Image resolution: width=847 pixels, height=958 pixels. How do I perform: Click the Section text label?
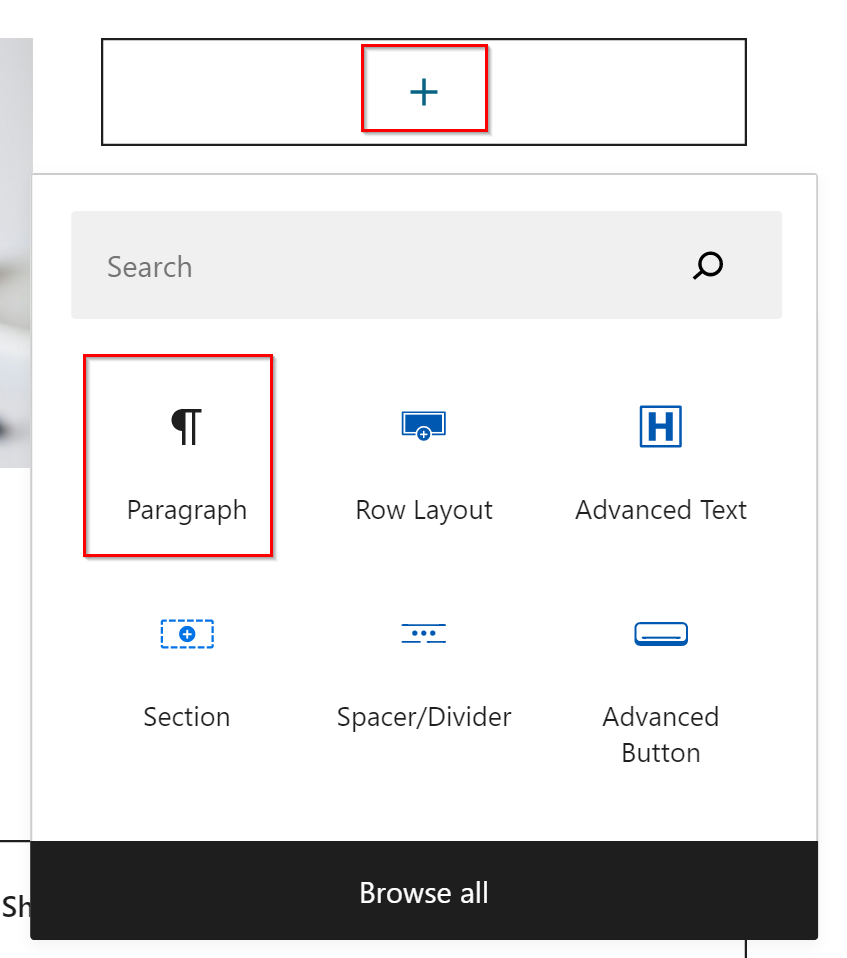187,717
